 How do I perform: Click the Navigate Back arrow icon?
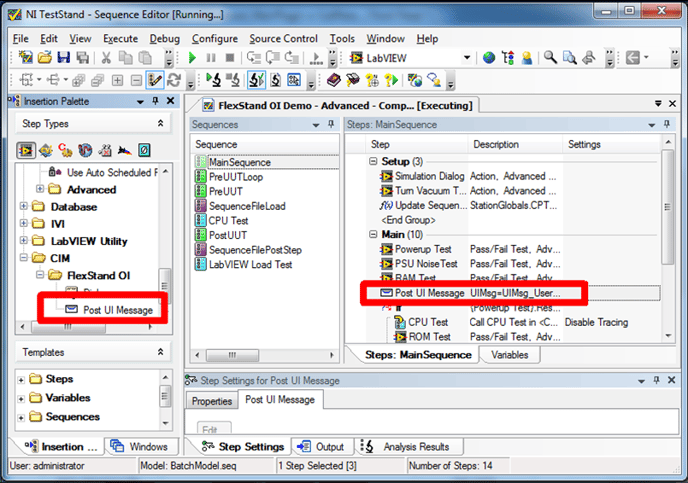tap(633, 57)
